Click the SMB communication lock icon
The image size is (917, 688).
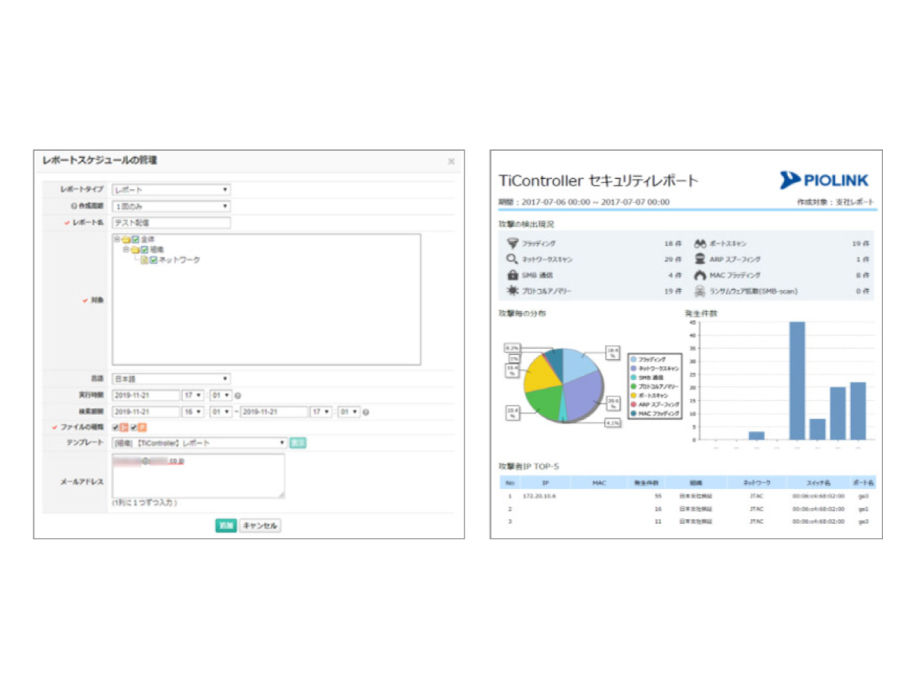[x=512, y=275]
